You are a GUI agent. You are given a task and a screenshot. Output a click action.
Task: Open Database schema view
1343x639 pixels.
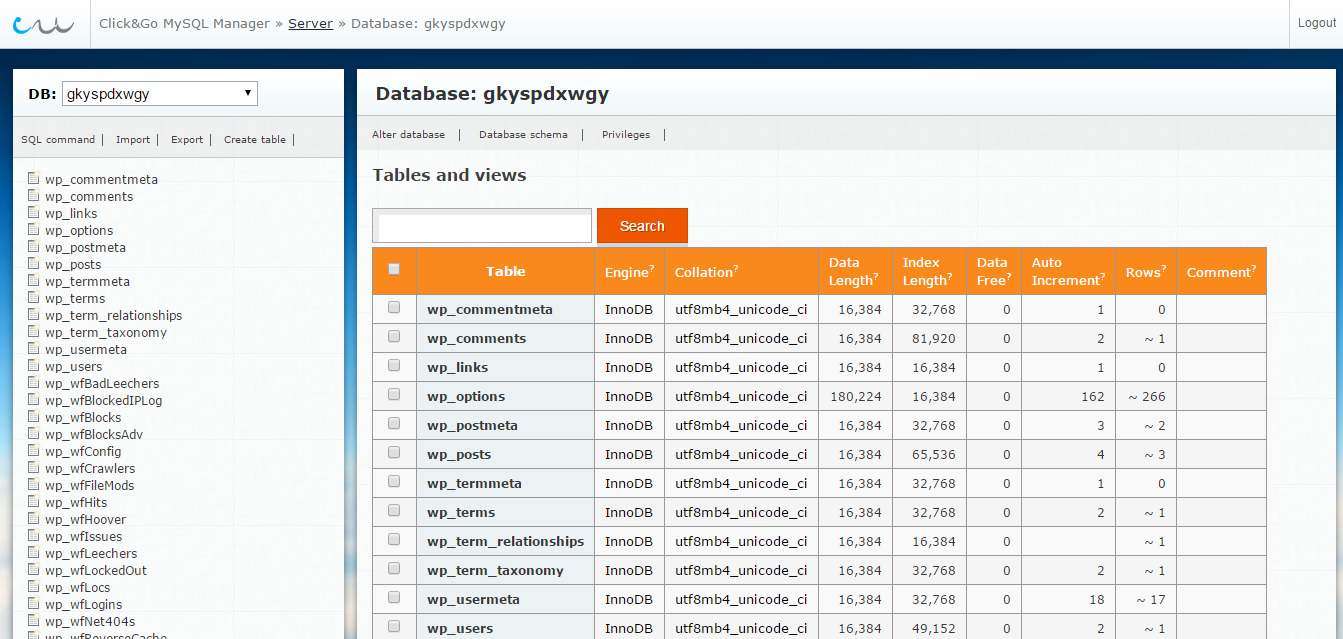click(x=523, y=134)
